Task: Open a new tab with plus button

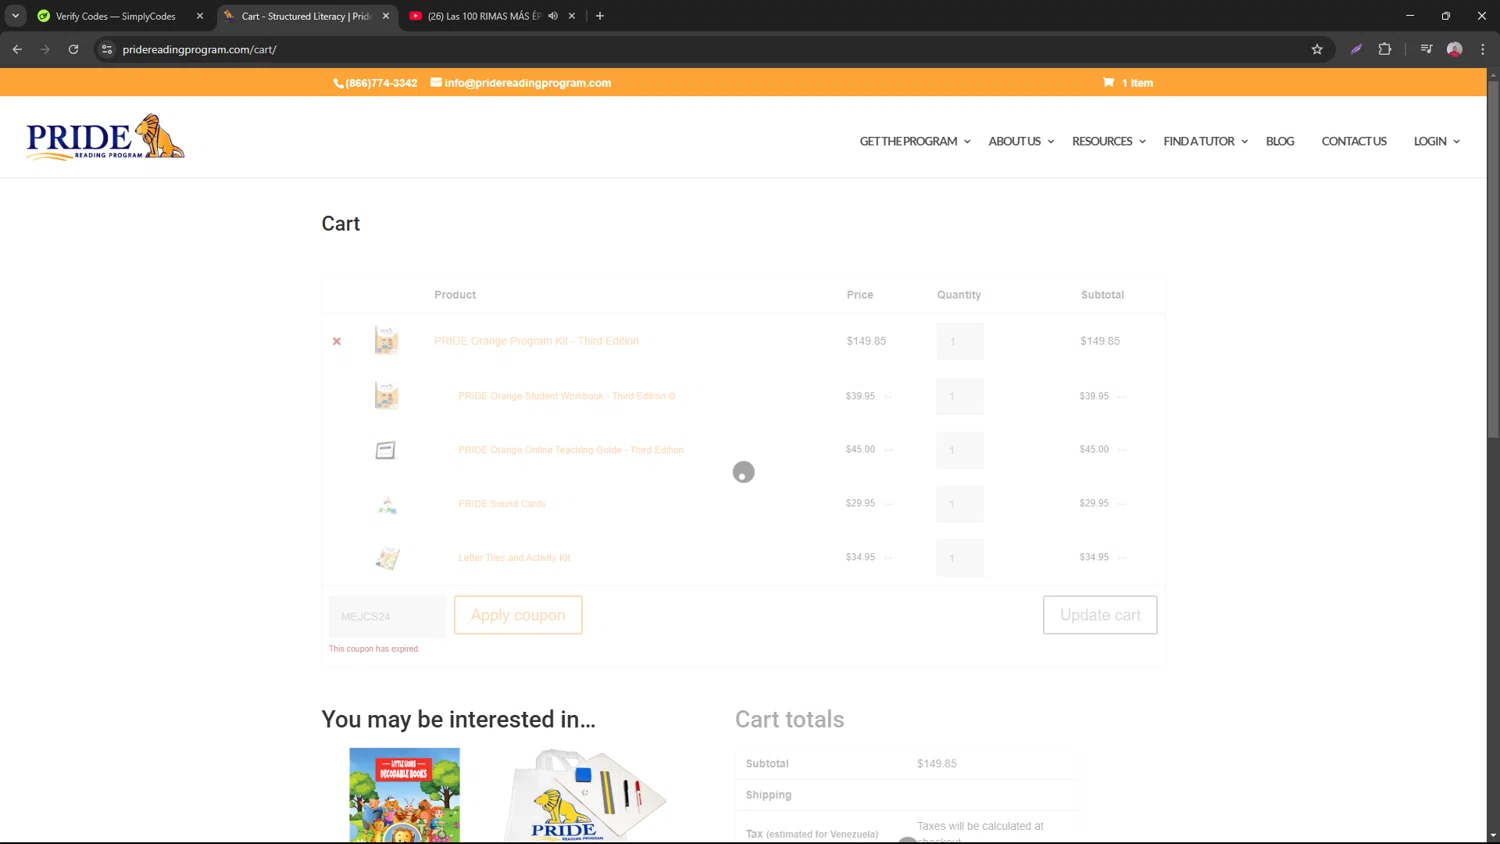Action: [600, 16]
